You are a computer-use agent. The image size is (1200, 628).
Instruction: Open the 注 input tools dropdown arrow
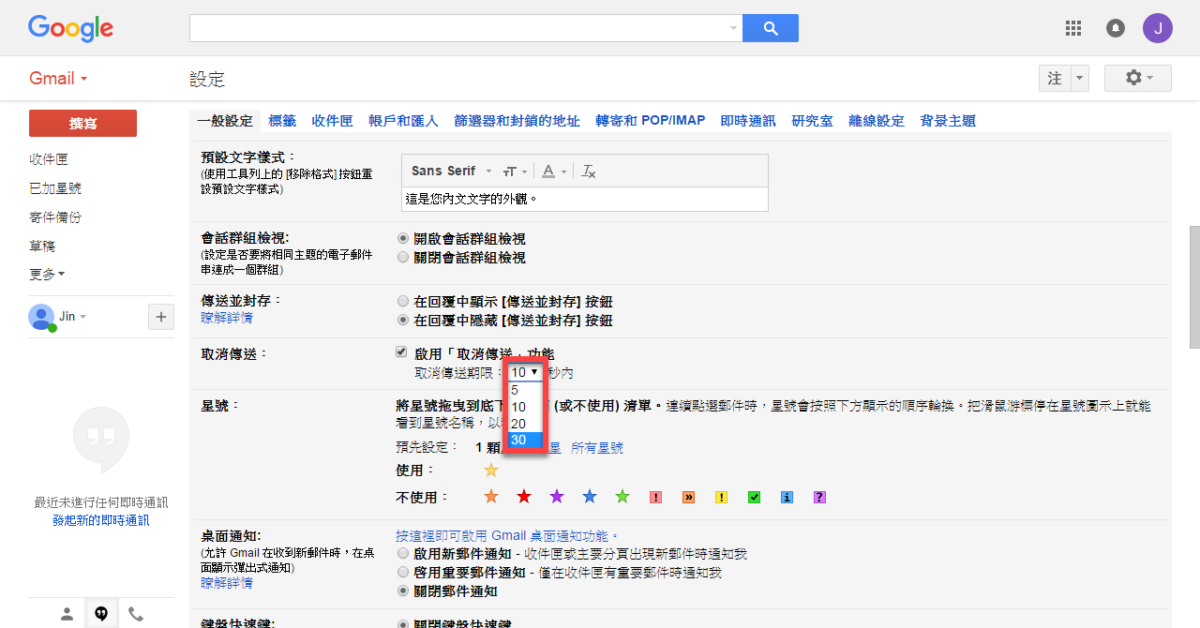click(1080, 78)
